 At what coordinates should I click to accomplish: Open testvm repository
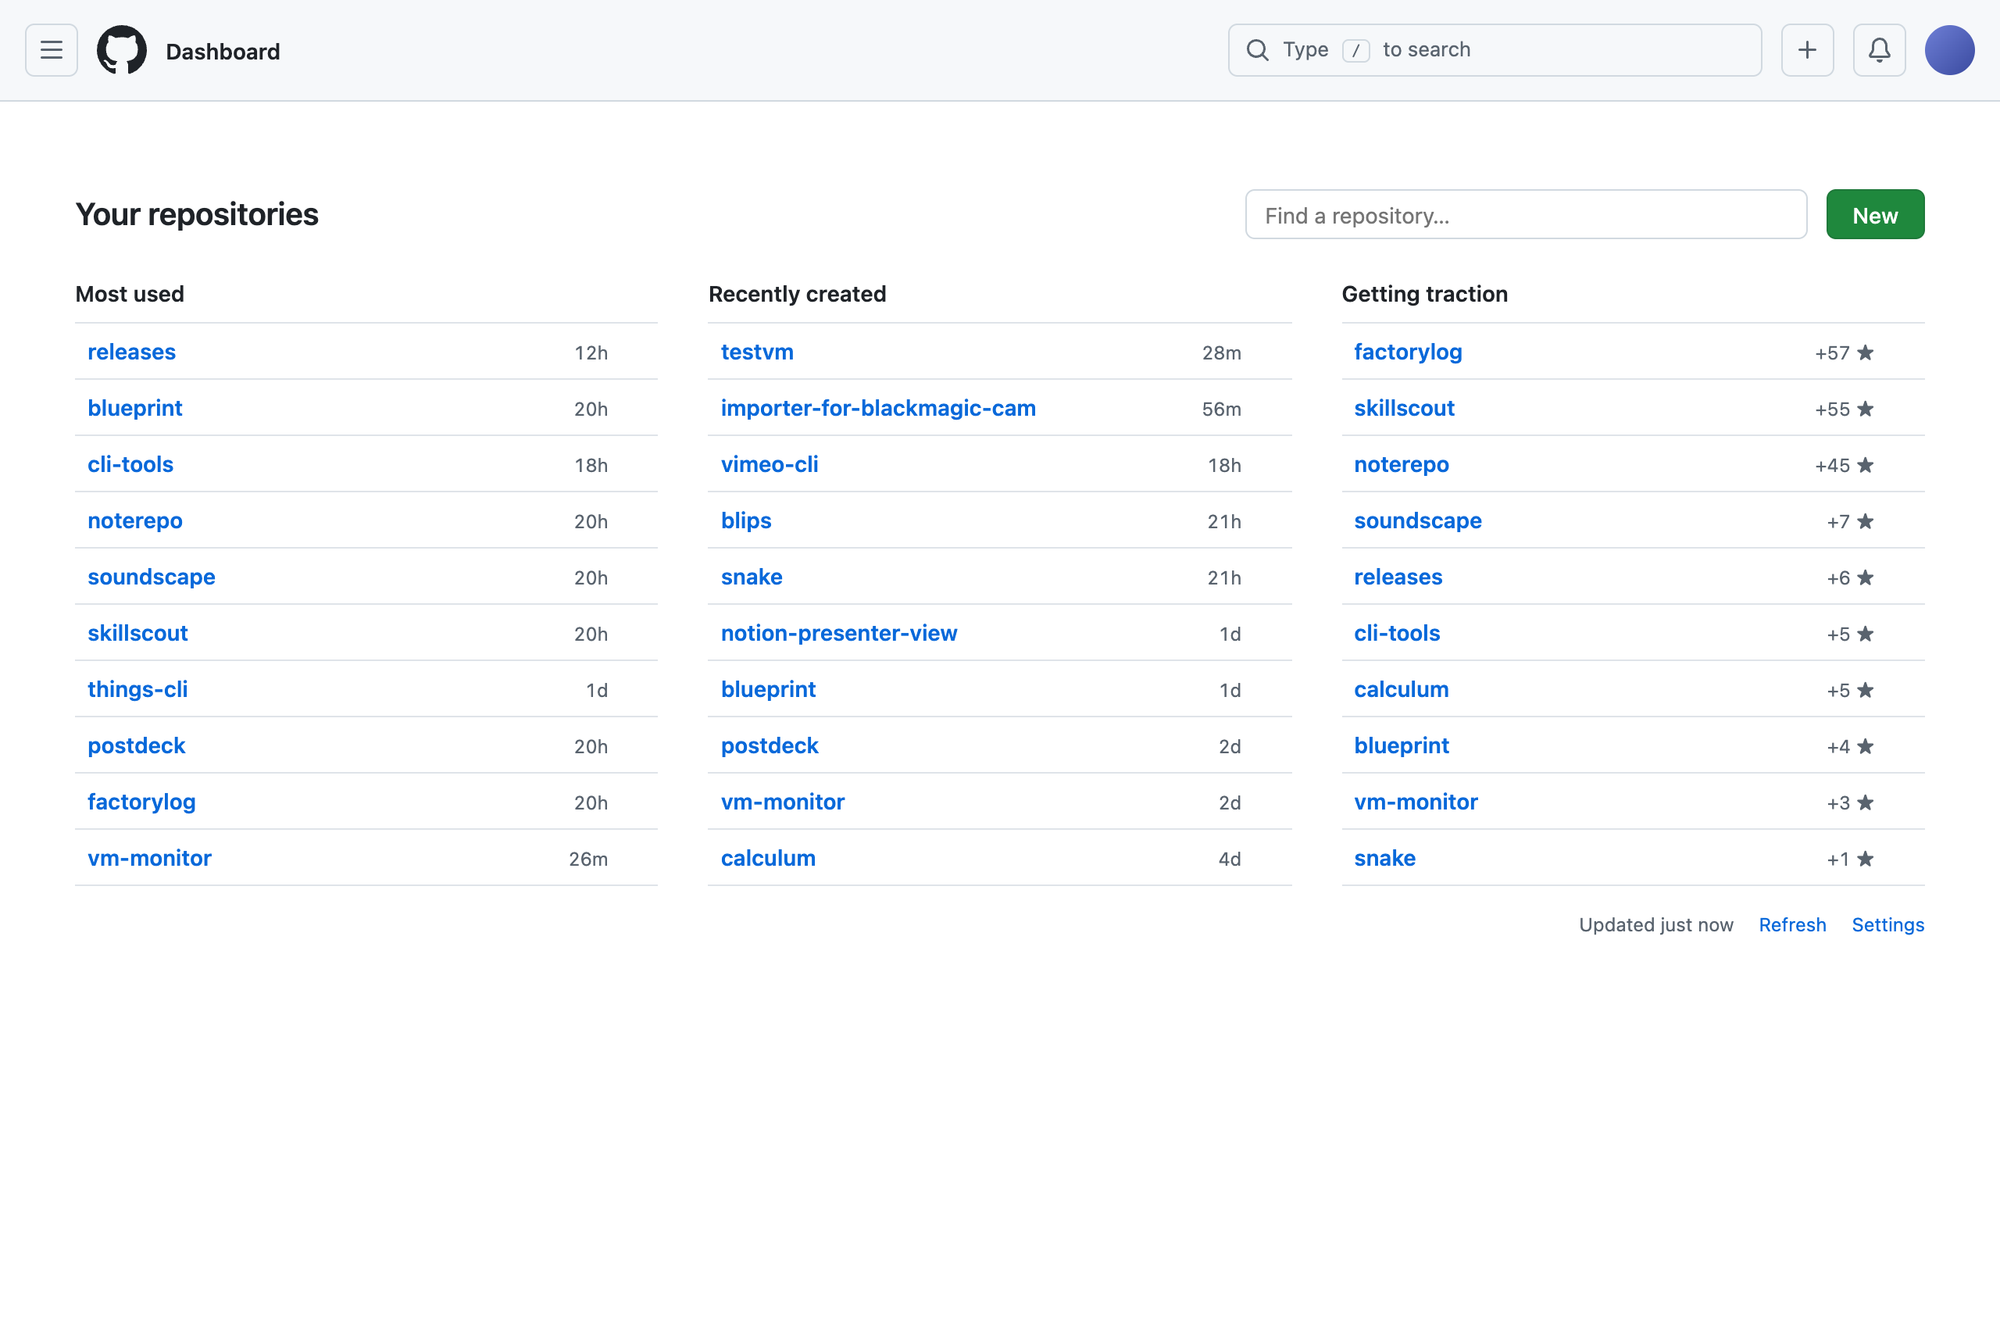tap(757, 352)
